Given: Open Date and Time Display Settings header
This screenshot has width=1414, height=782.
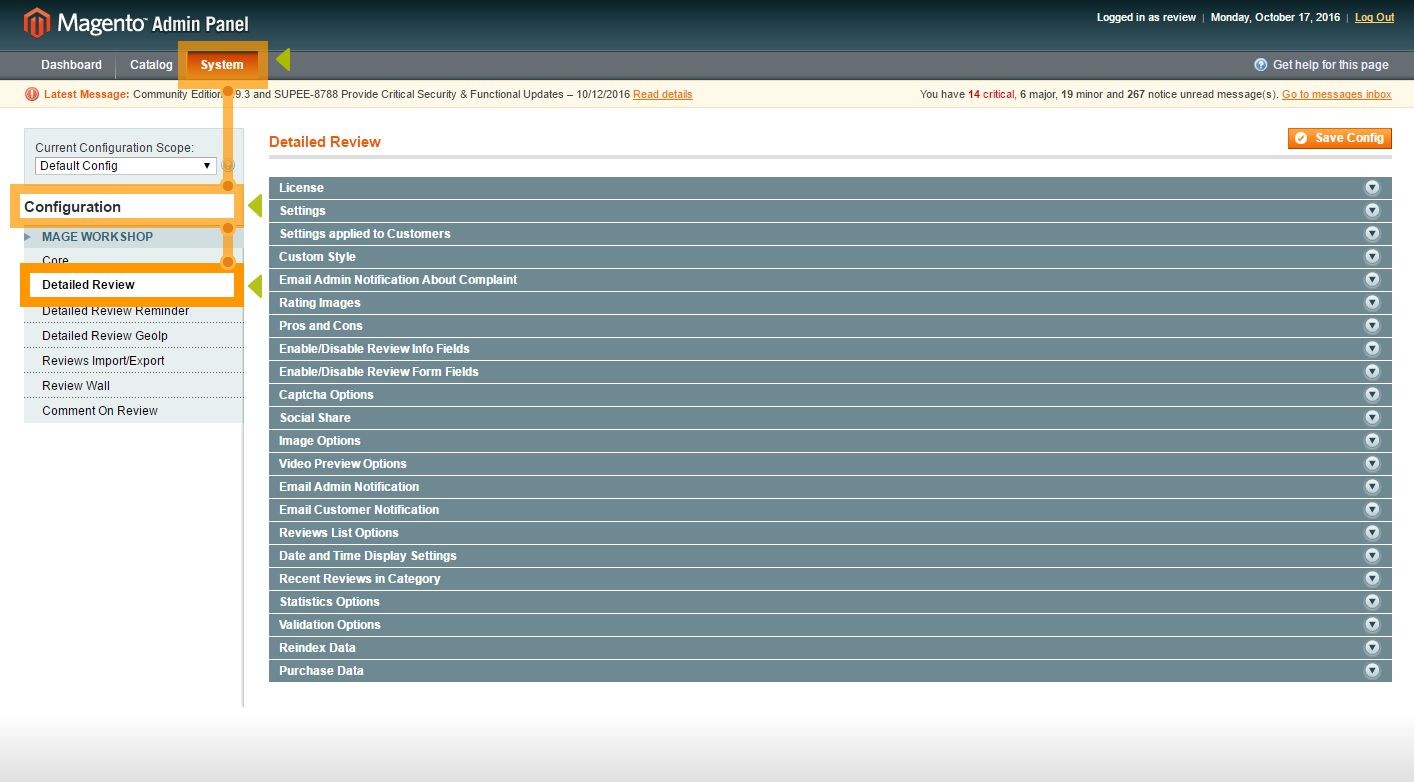Looking at the screenshot, I should click(830, 556).
